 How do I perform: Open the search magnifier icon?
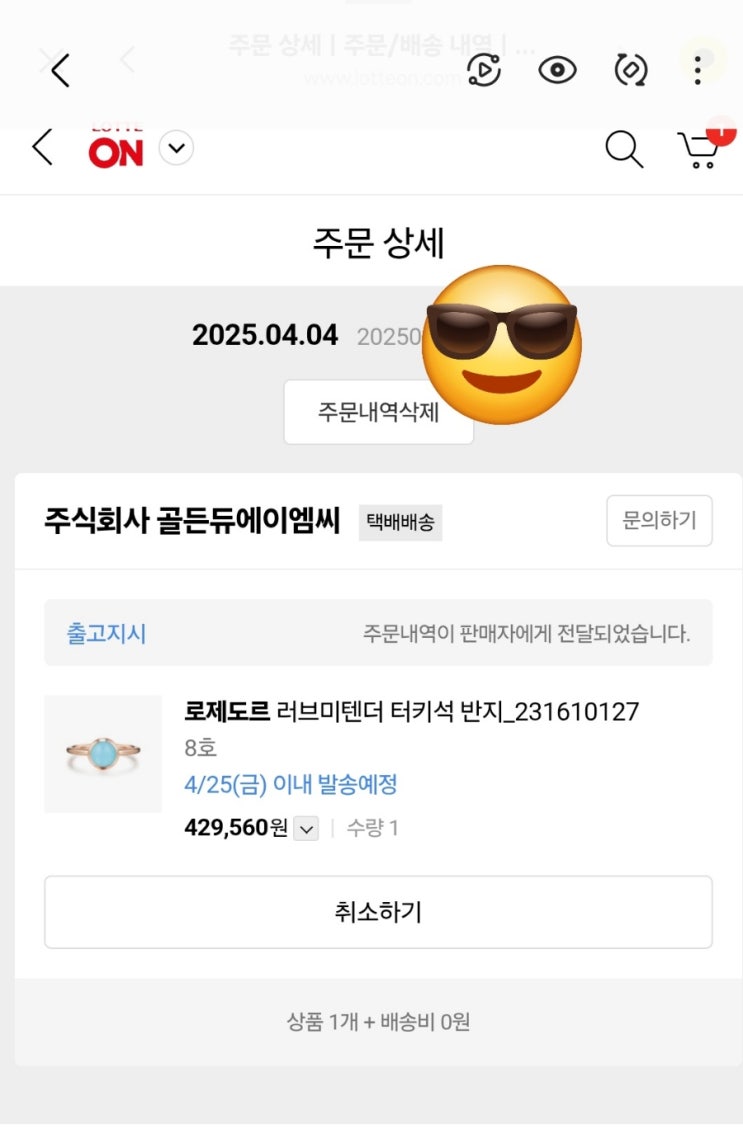[x=624, y=150]
